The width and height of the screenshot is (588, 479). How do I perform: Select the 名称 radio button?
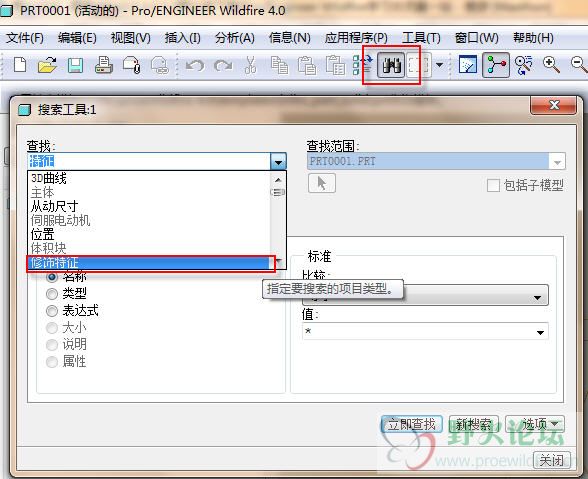(52, 277)
